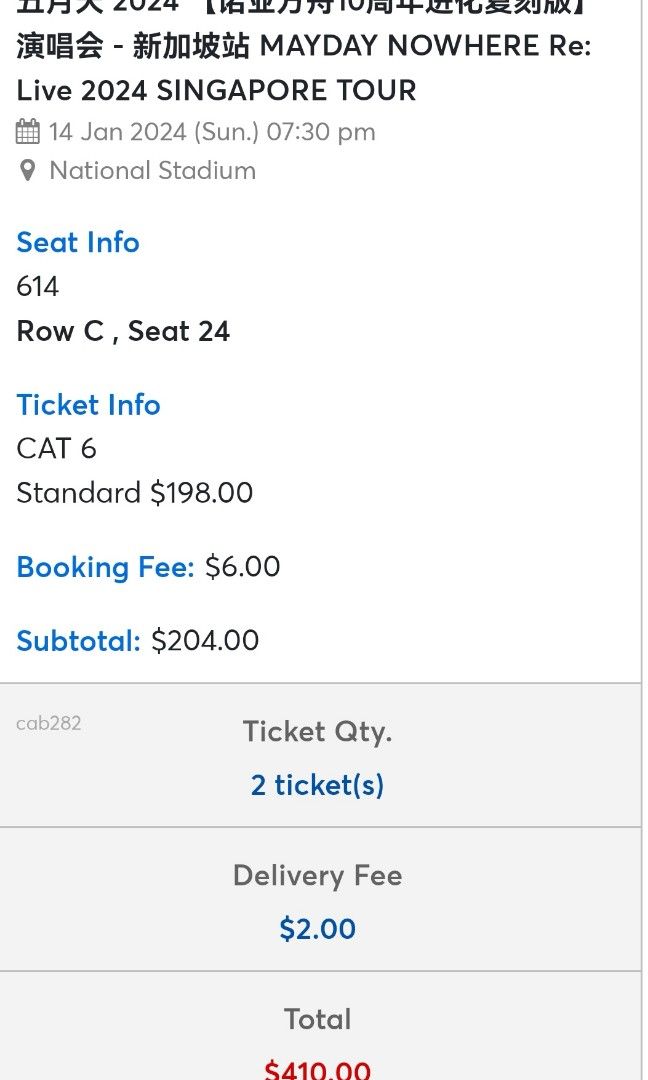Click the venue name National Stadium
Image resolution: width=648 pixels, height=1080 pixels.
click(x=152, y=170)
